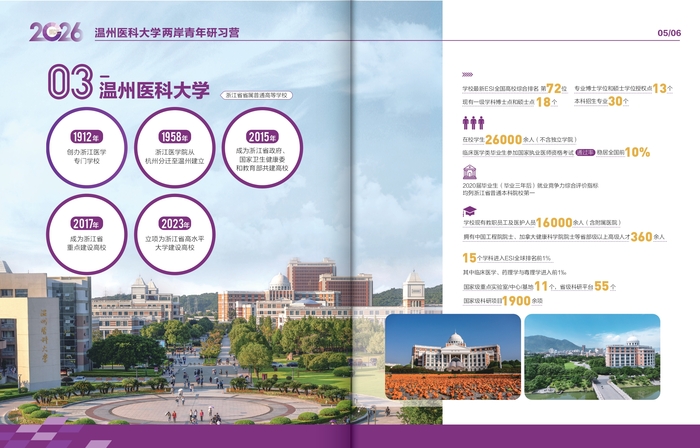Click the text 立项为浙江省高水平大学建设高校

click(175, 243)
